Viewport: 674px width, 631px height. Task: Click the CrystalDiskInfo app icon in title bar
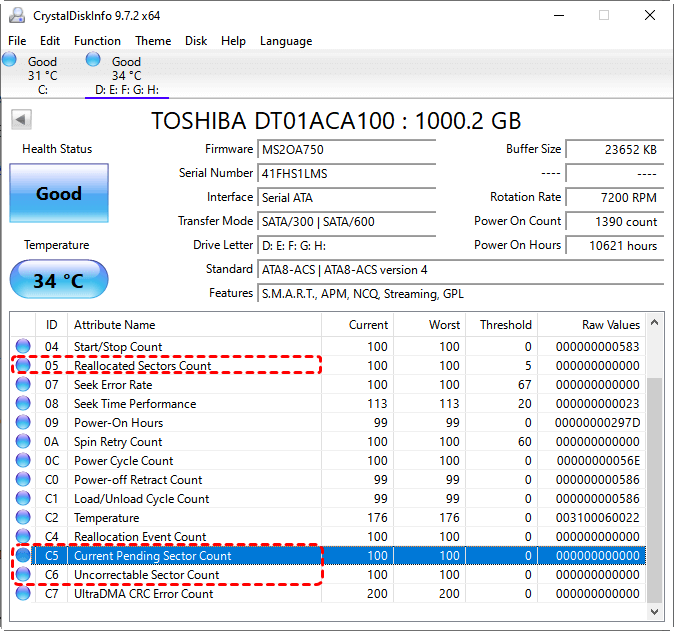click(x=15, y=15)
